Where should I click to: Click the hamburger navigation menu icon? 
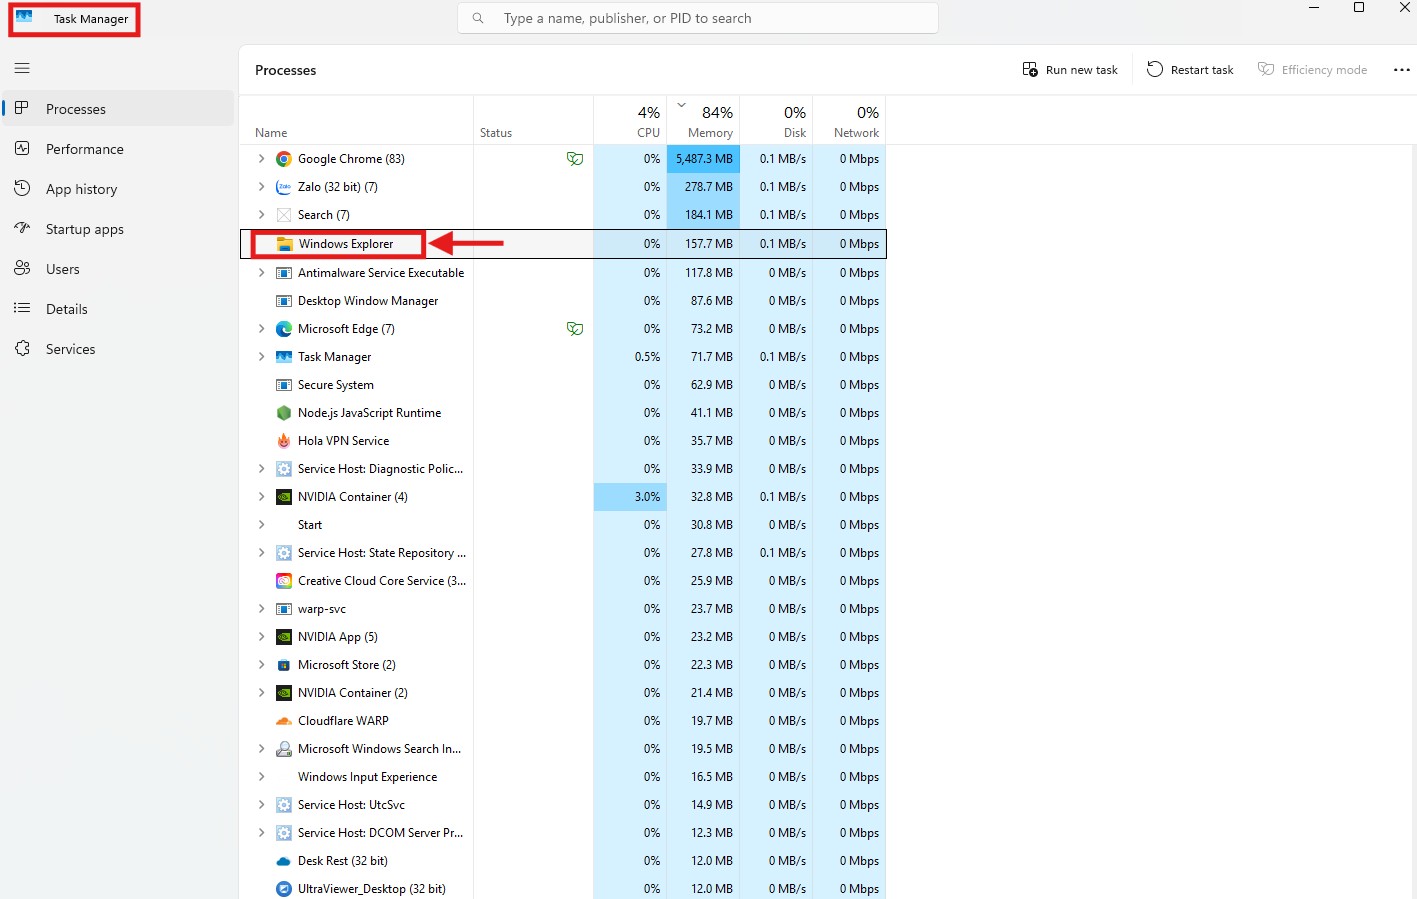(22, 68)
